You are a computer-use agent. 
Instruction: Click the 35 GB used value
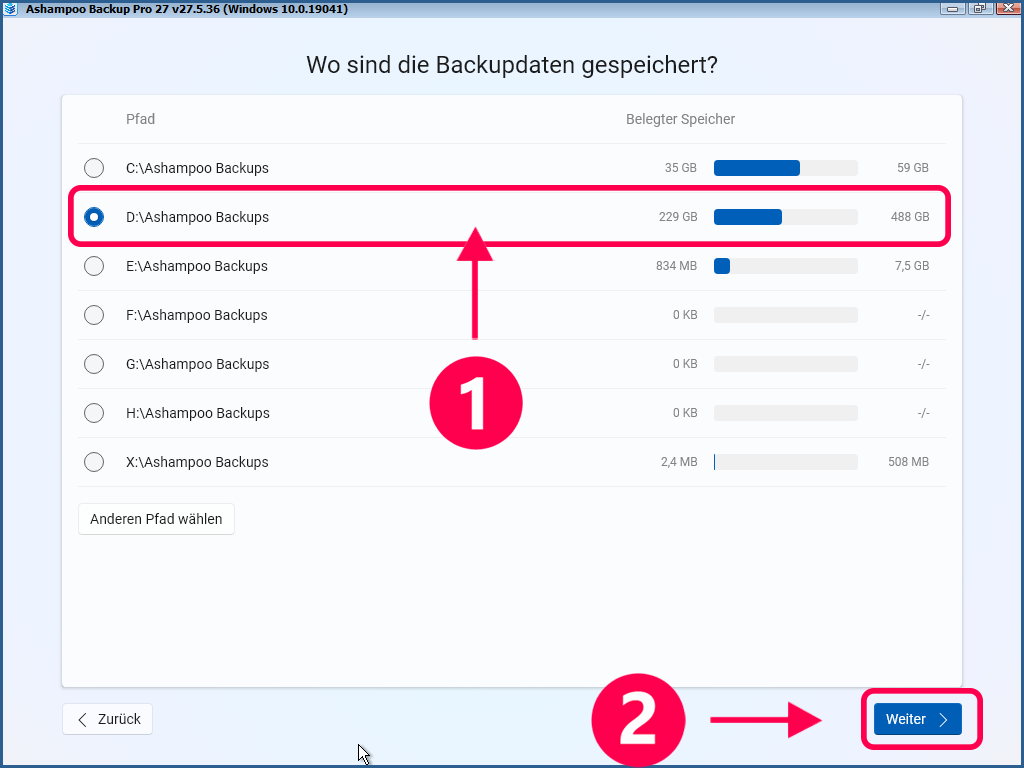coord(680,168)
